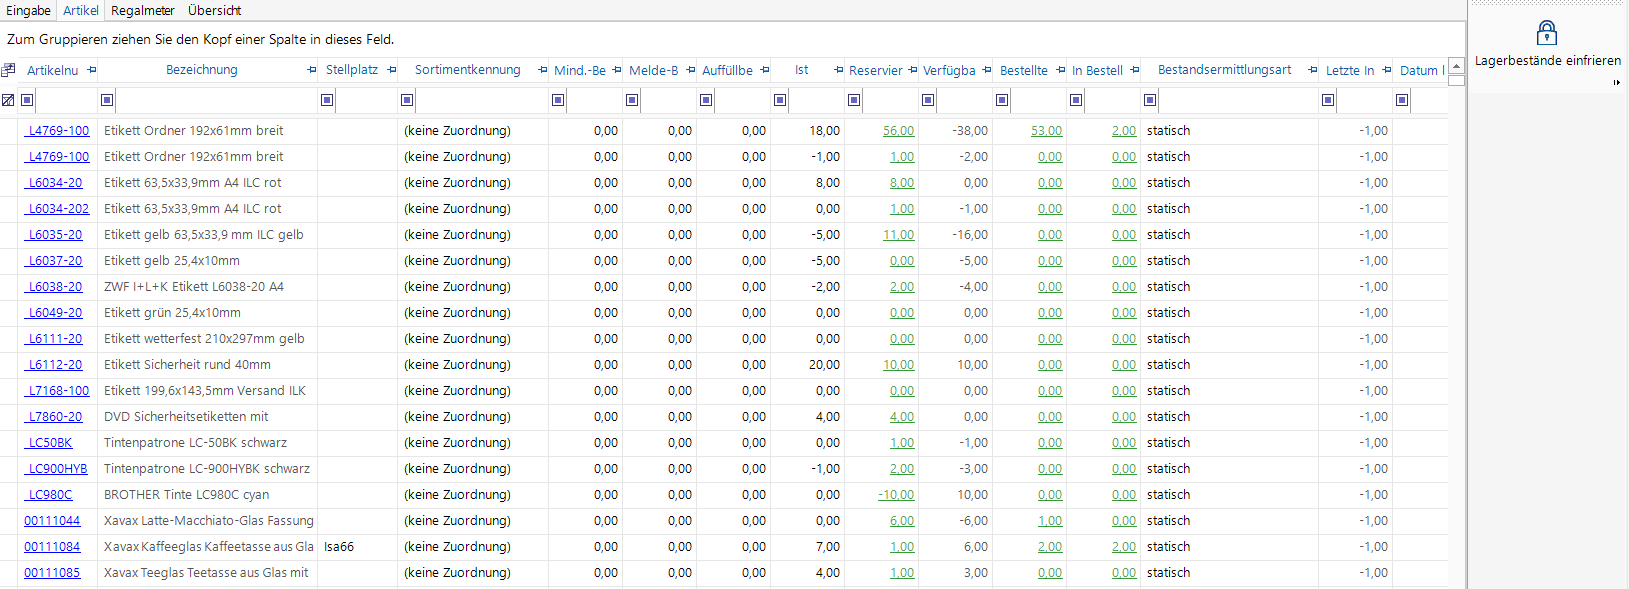
Task: Switch to the Regalmeter tab
Action: [x=142, y=10]
